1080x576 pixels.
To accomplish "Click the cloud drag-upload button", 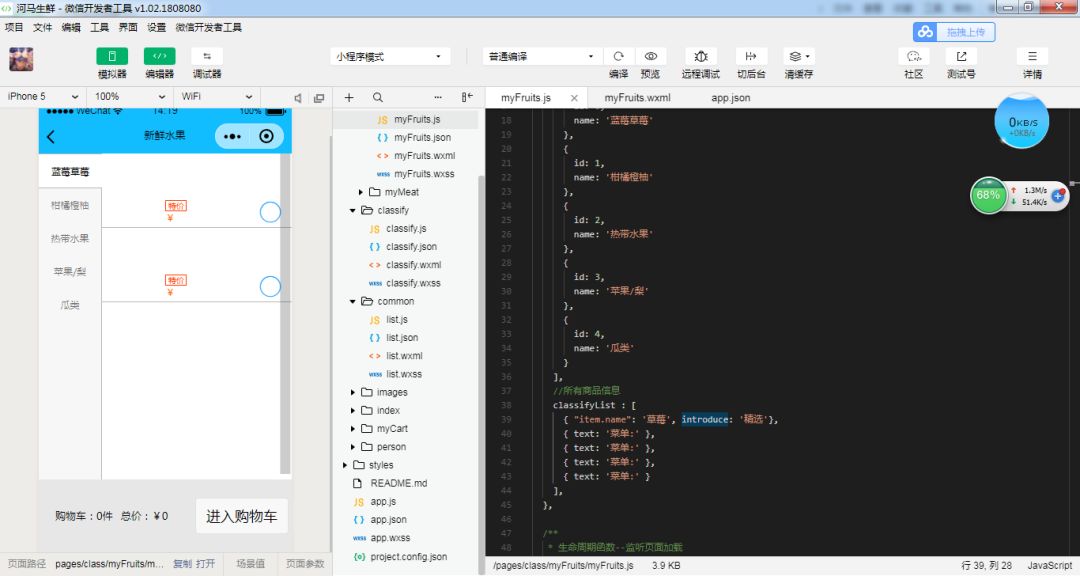I will coord(954,32).
